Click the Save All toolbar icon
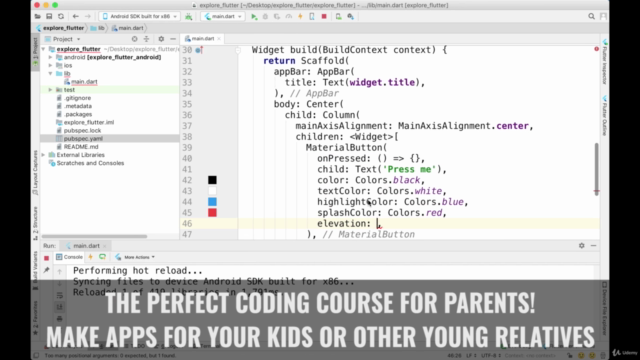This screenshot has height=360, width=640. coord(49,16)
